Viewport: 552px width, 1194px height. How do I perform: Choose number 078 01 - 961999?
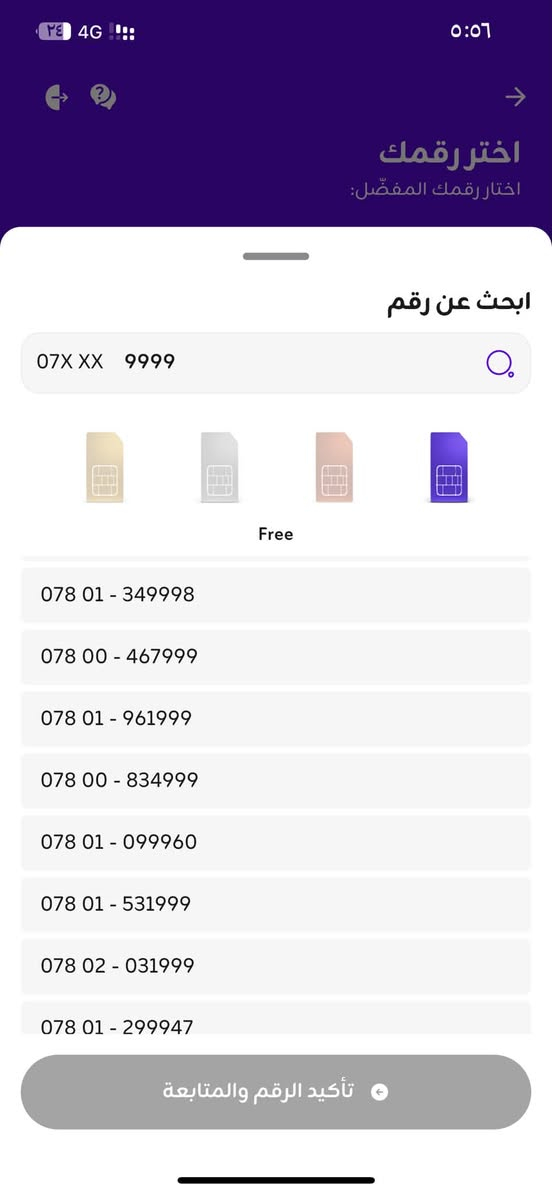(276, 718)
